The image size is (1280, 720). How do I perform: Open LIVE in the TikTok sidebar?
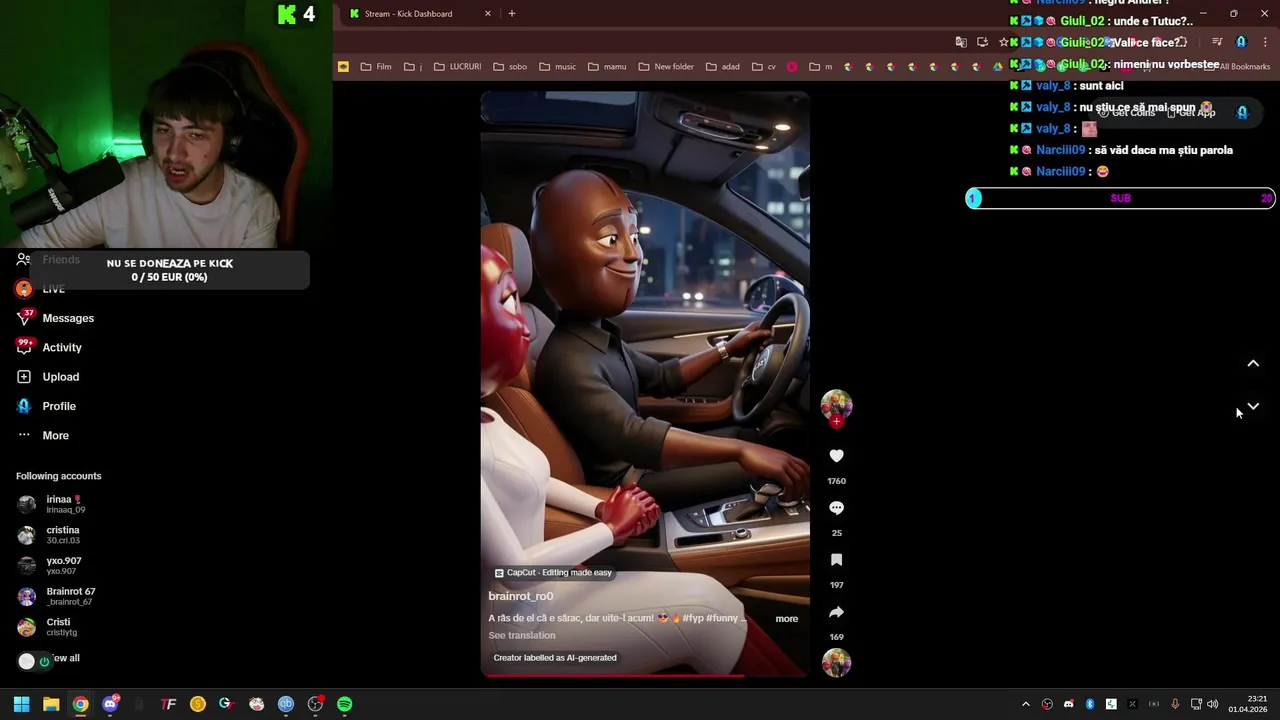point(54,289)
